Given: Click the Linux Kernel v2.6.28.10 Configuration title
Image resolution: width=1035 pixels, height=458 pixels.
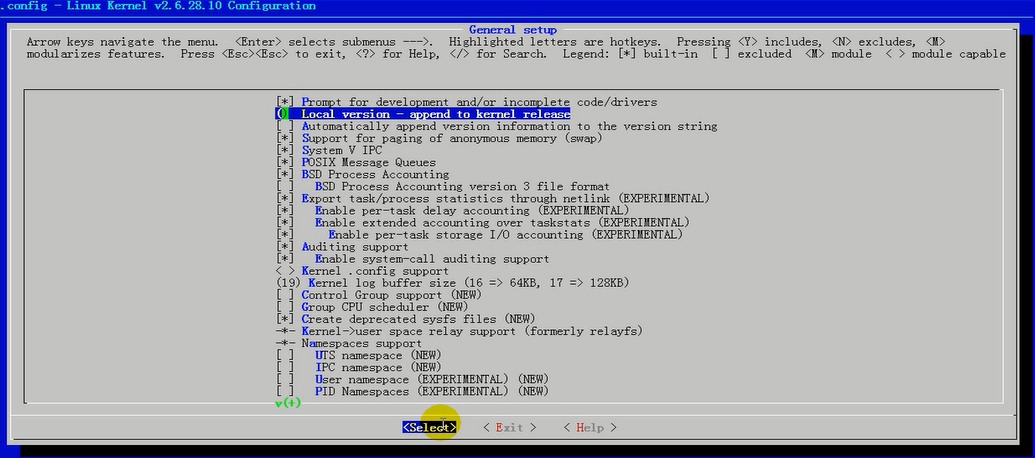Looking at the screenshot, I should pyautogui.click(x=191, y=6).
